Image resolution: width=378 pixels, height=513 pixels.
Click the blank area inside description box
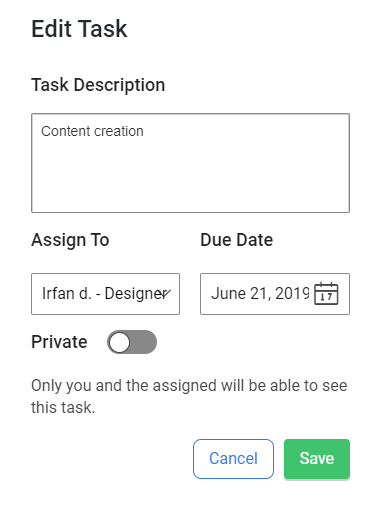point(190,177)
